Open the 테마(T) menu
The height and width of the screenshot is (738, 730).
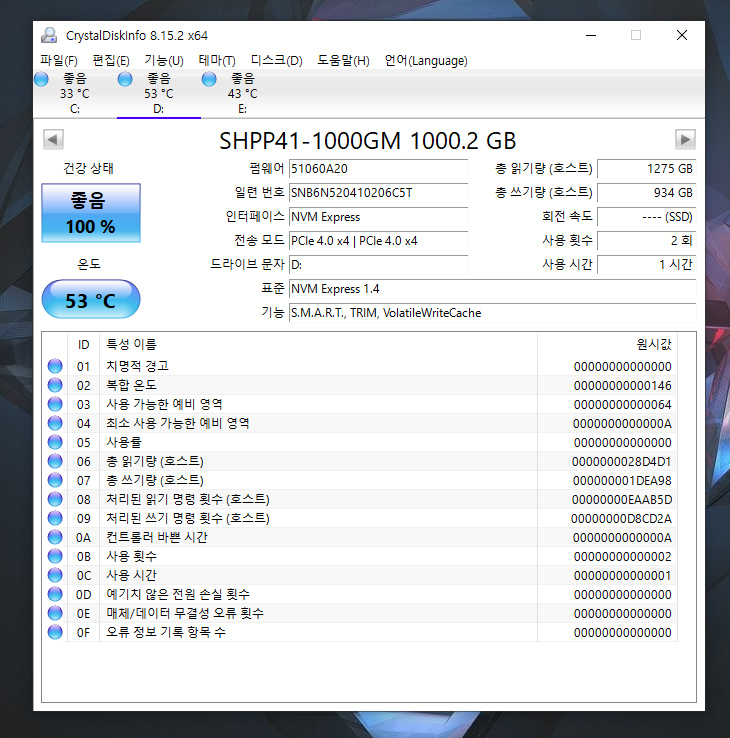coord(217,60)
